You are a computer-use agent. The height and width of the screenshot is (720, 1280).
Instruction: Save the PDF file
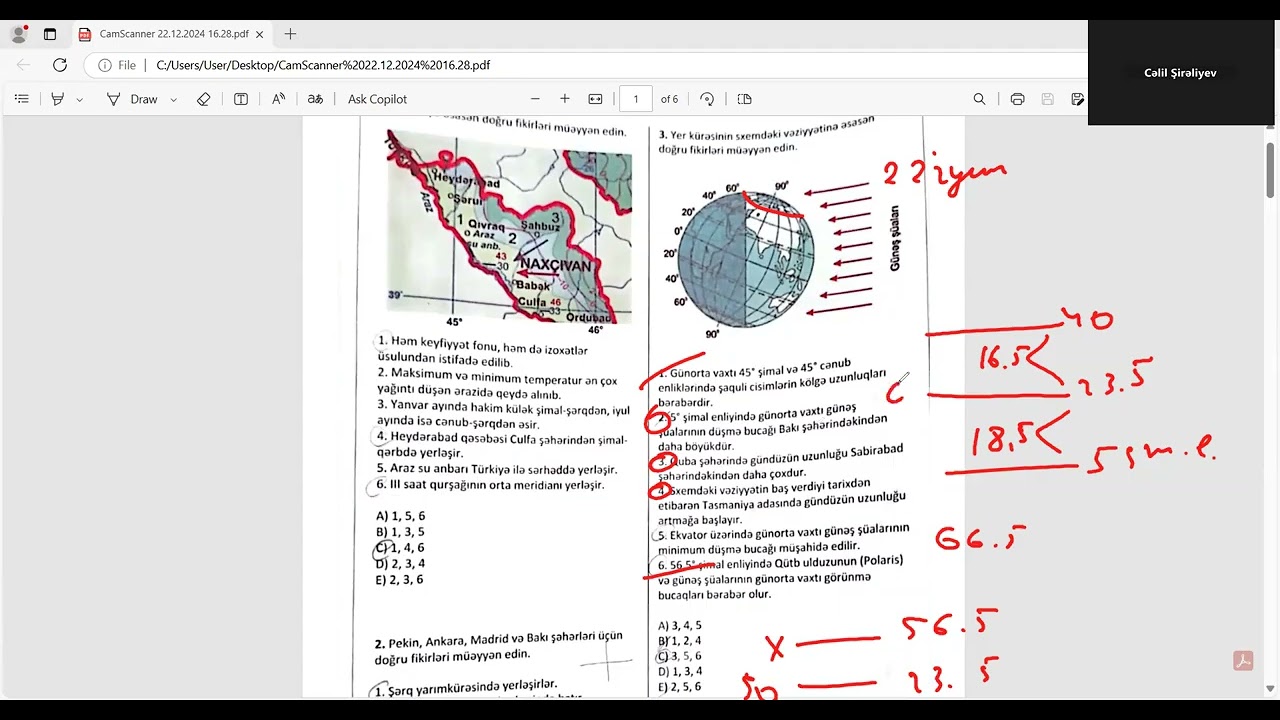click(x=1047, y=99)
